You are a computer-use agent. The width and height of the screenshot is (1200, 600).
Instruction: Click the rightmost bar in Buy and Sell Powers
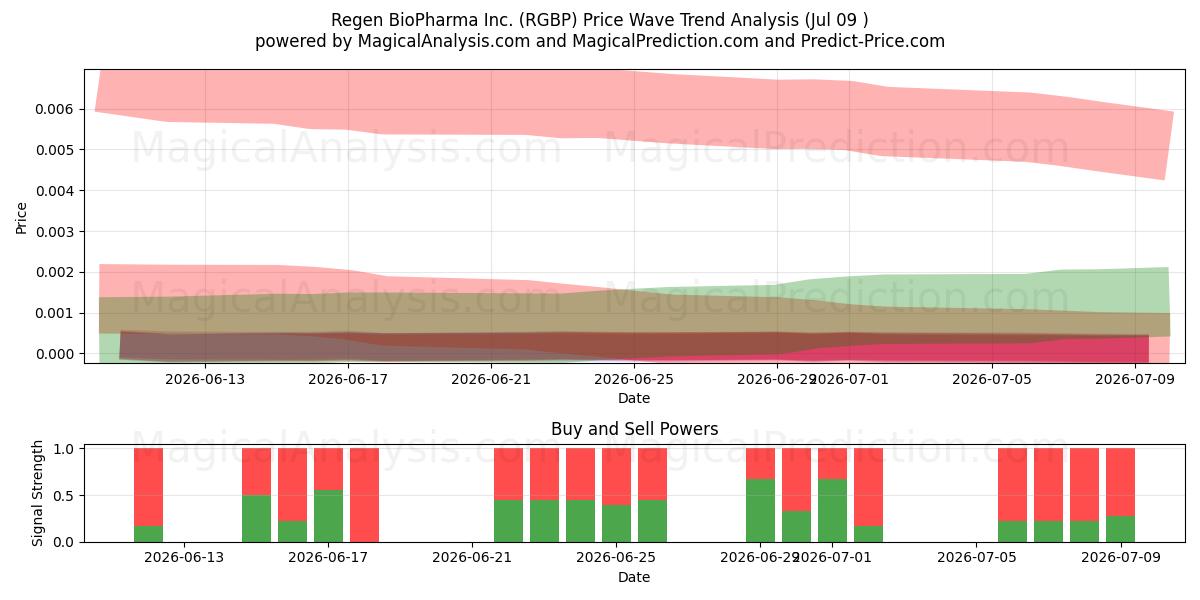click(x=1120, y=495)
